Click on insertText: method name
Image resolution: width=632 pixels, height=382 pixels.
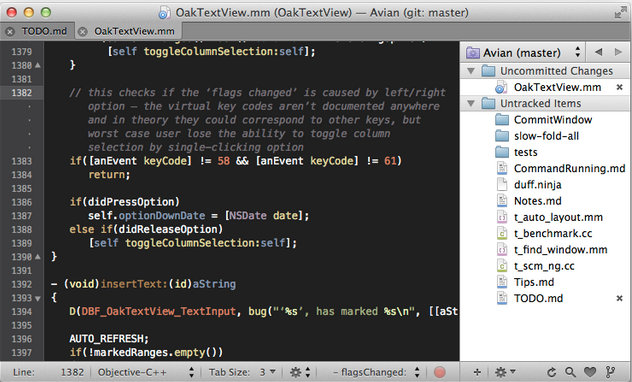pos(134,284)
